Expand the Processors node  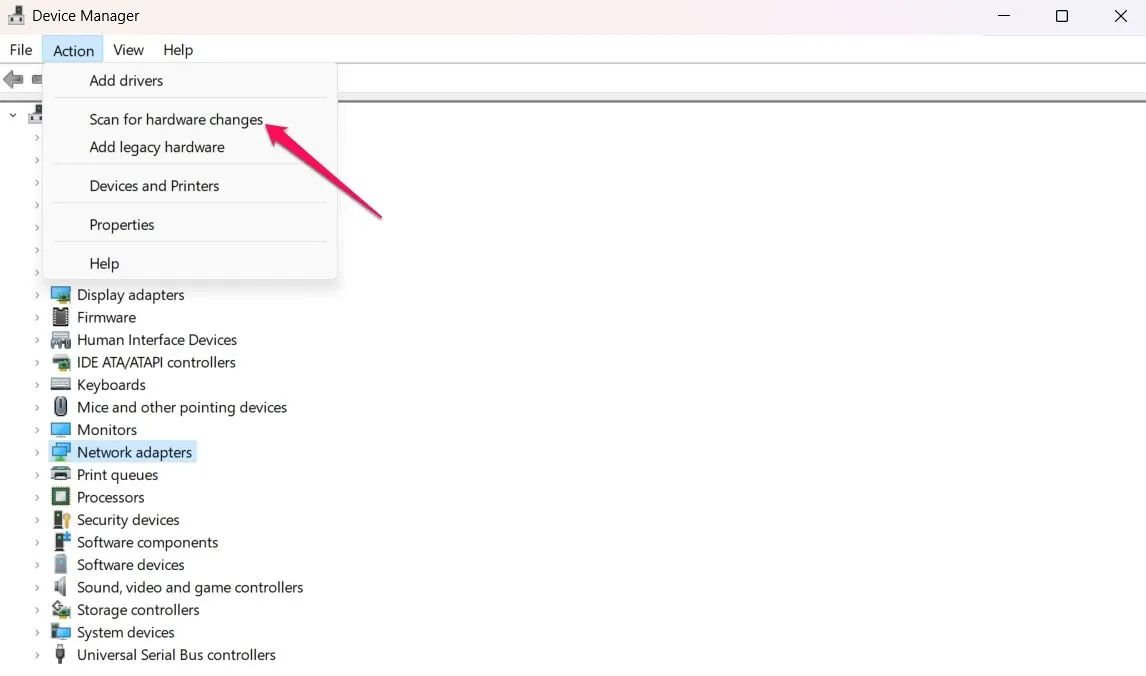[x=37, y=498]
